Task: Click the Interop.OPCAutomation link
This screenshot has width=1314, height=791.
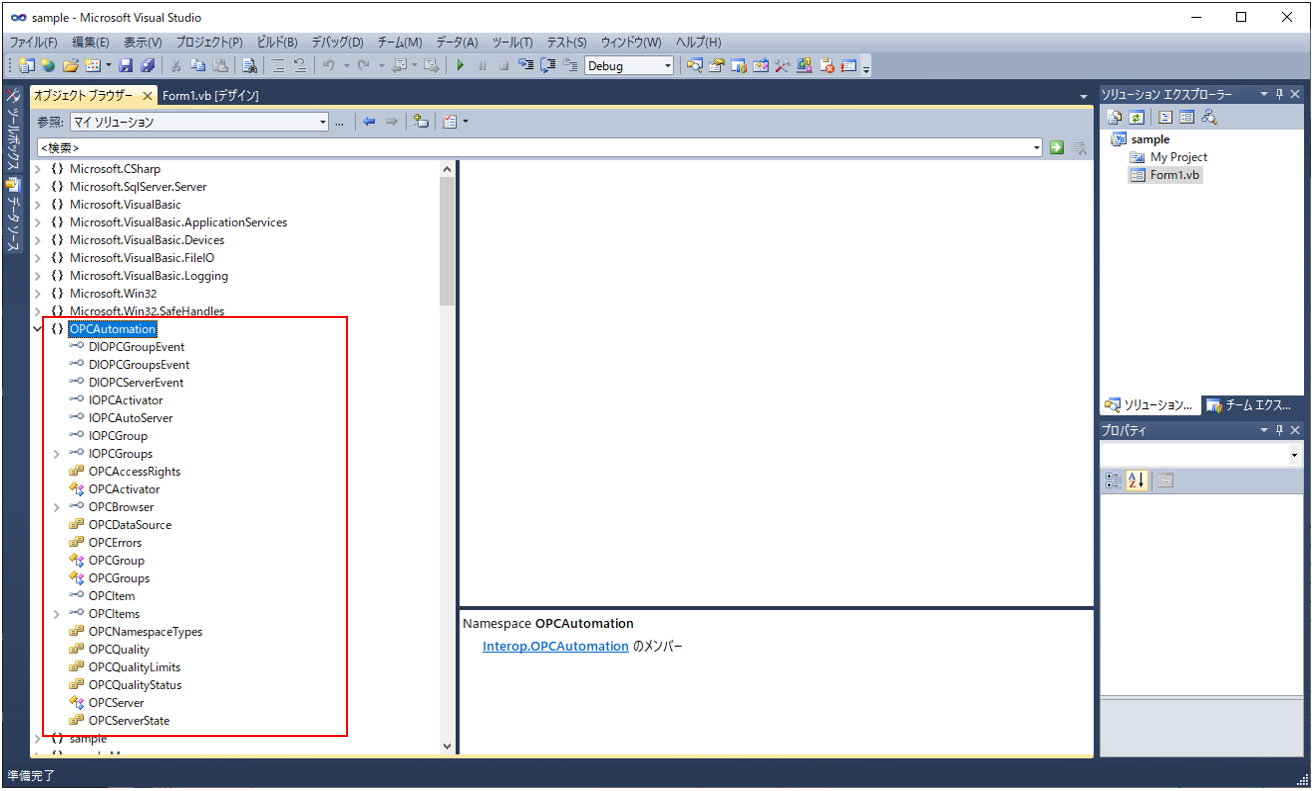Action: tap(555, 646)
